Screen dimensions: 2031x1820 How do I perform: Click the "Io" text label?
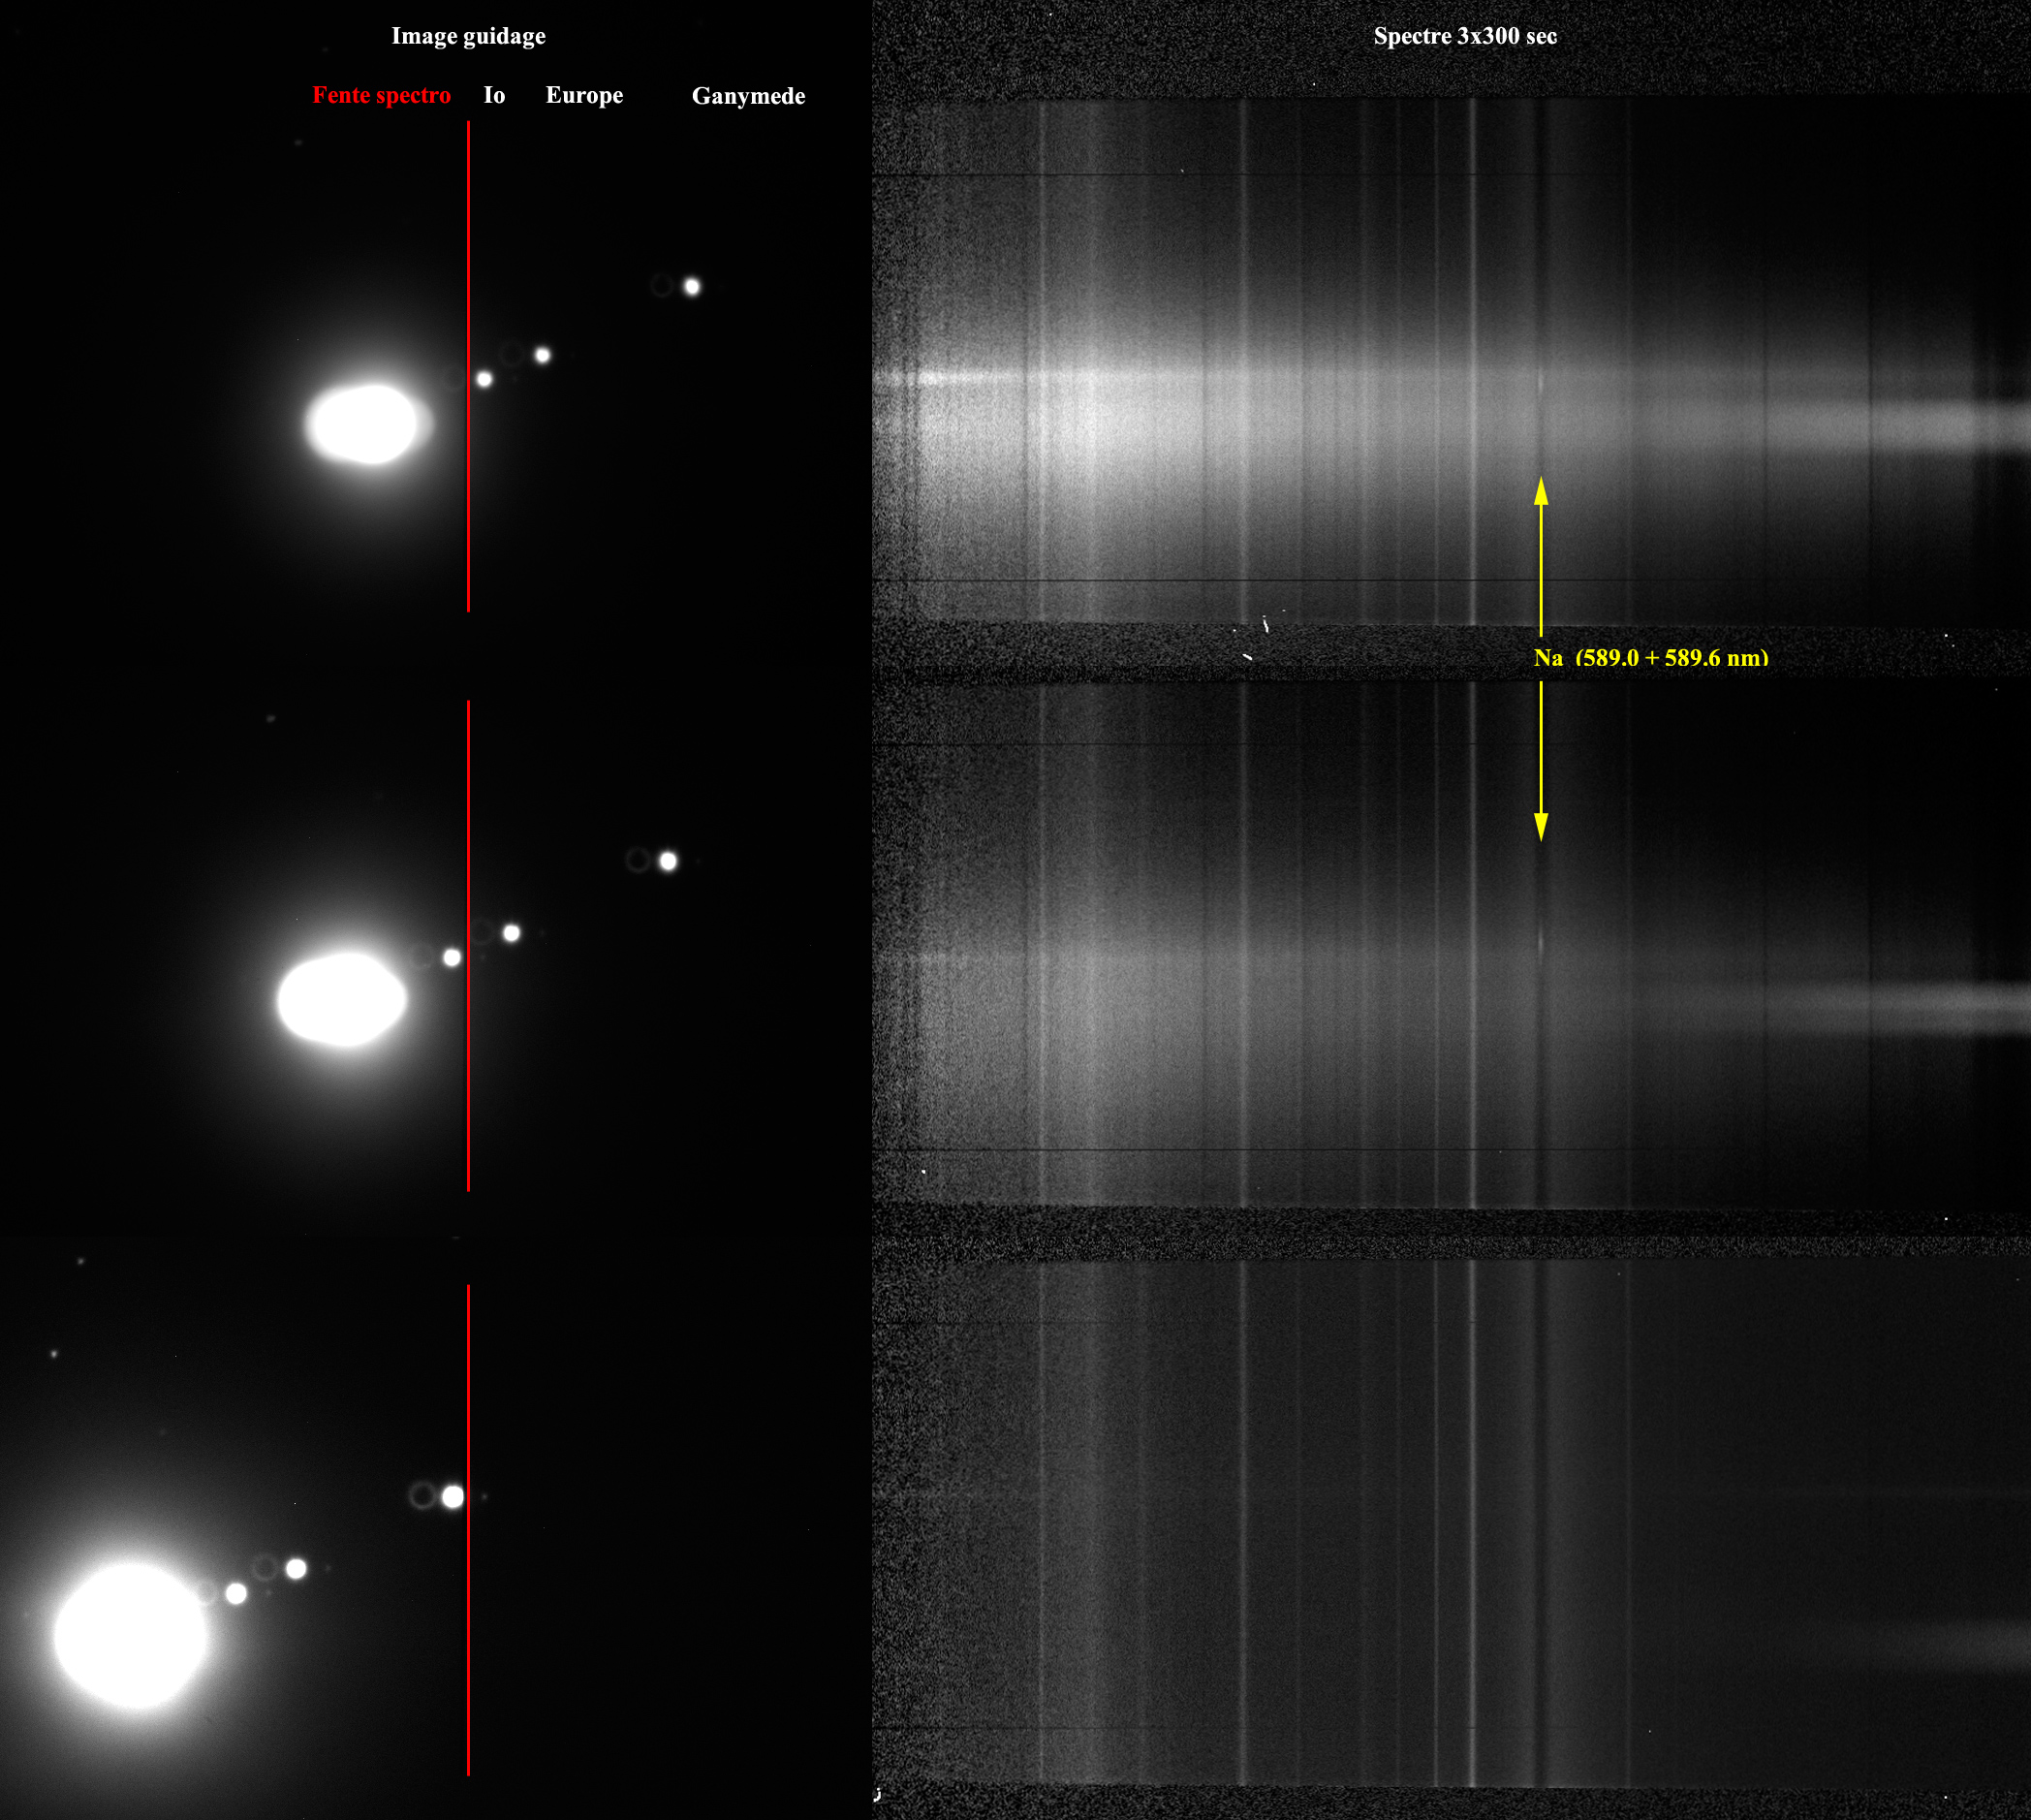[494, 95]
